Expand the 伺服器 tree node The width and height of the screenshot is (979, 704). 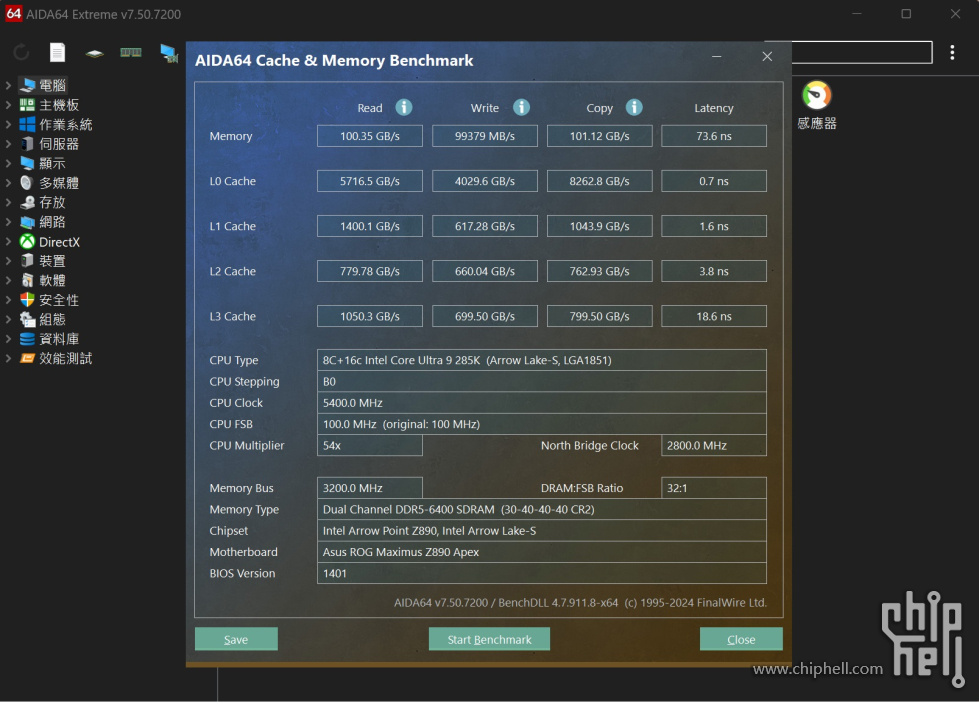[x=8, y=144]
